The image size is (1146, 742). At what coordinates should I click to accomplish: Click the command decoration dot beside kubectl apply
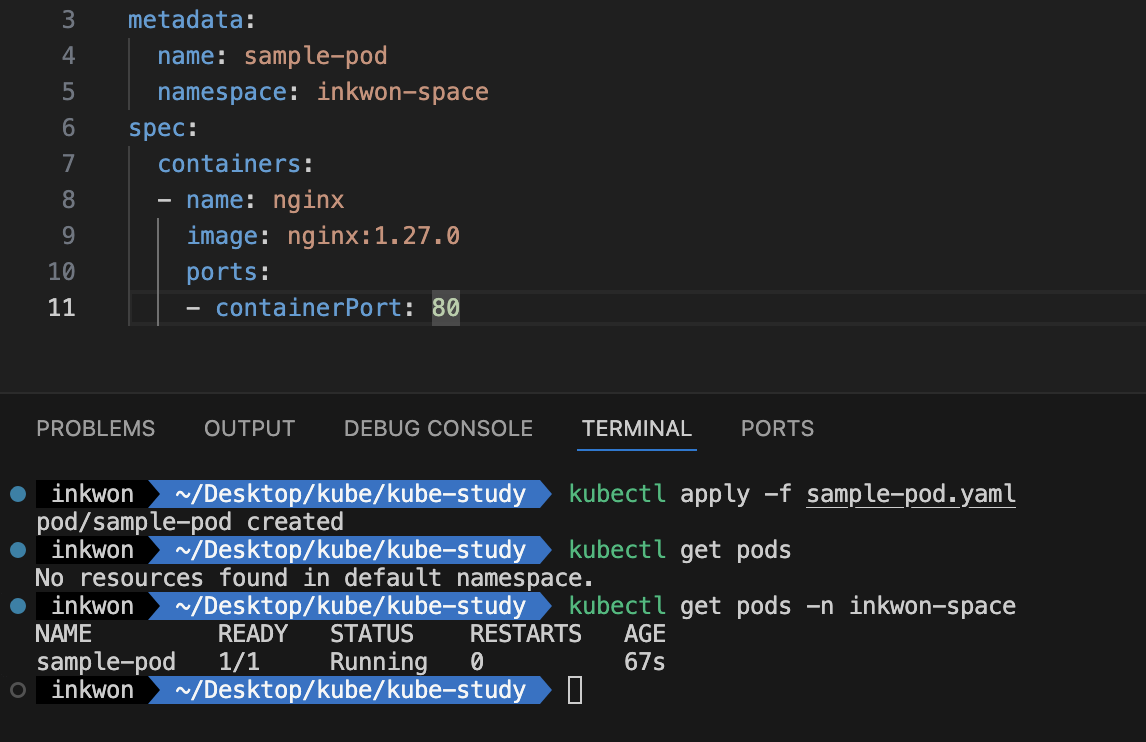click(17, 494)
